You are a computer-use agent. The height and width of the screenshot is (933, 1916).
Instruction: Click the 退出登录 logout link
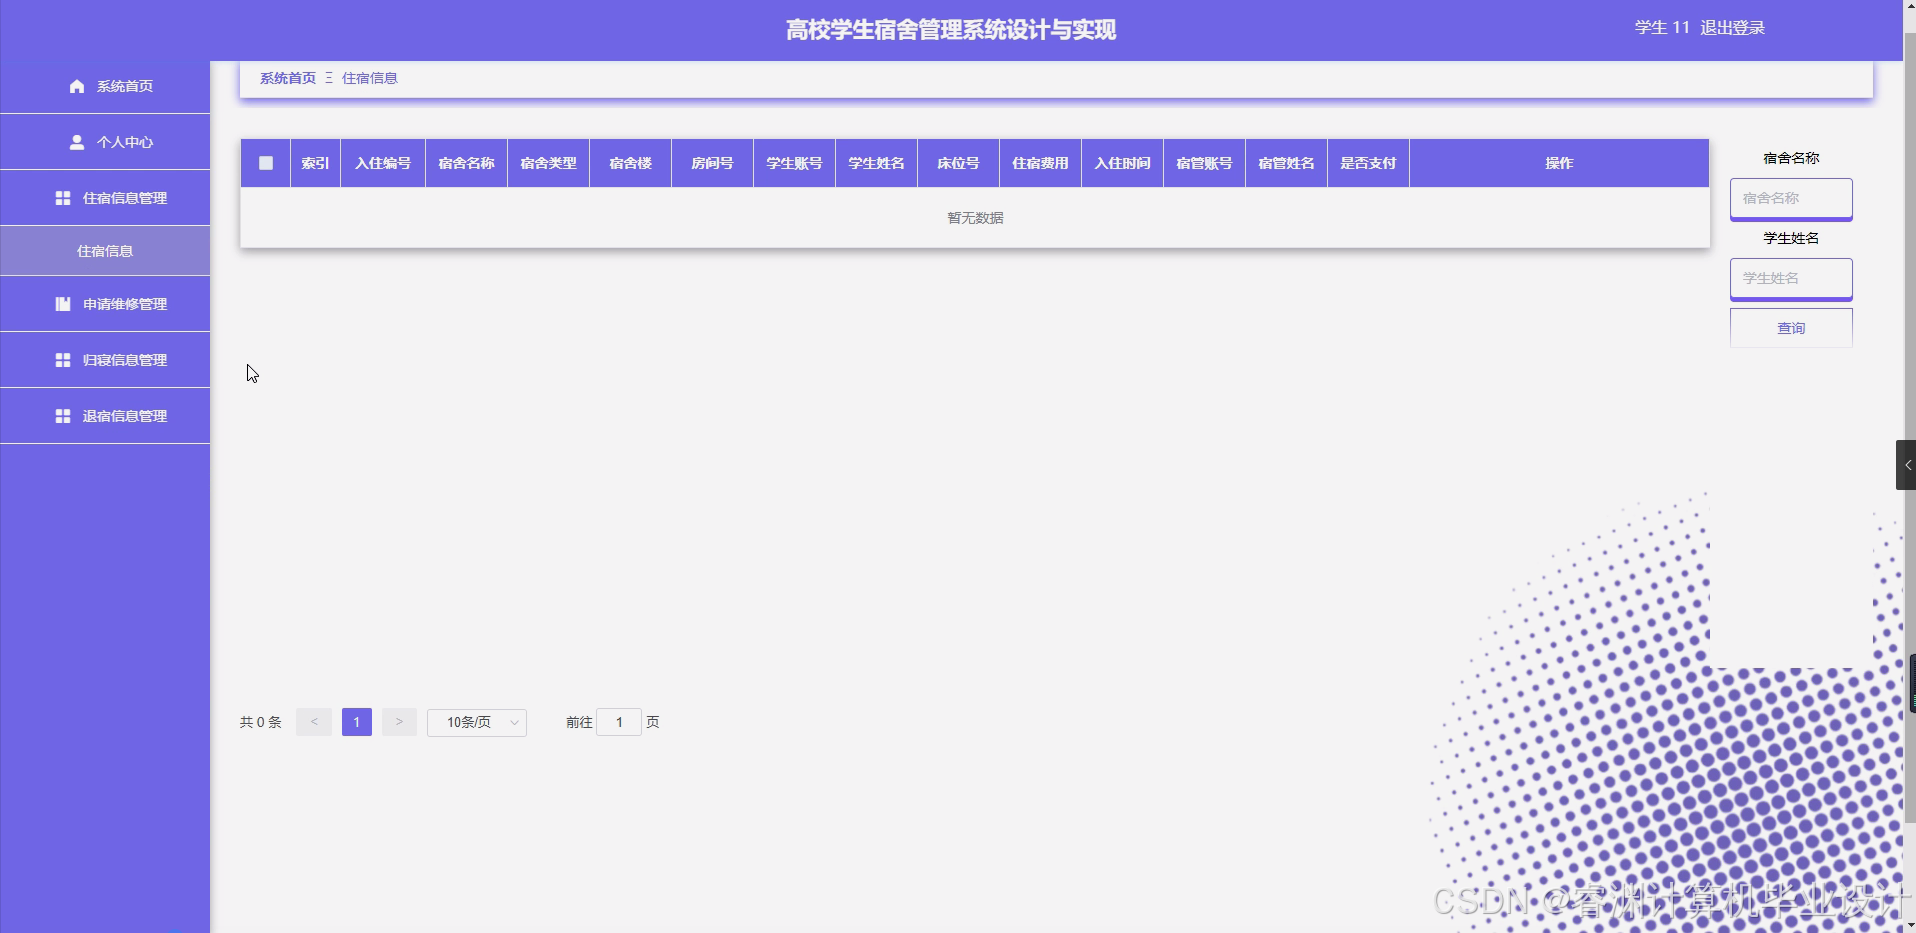(x=1733, y=27)
